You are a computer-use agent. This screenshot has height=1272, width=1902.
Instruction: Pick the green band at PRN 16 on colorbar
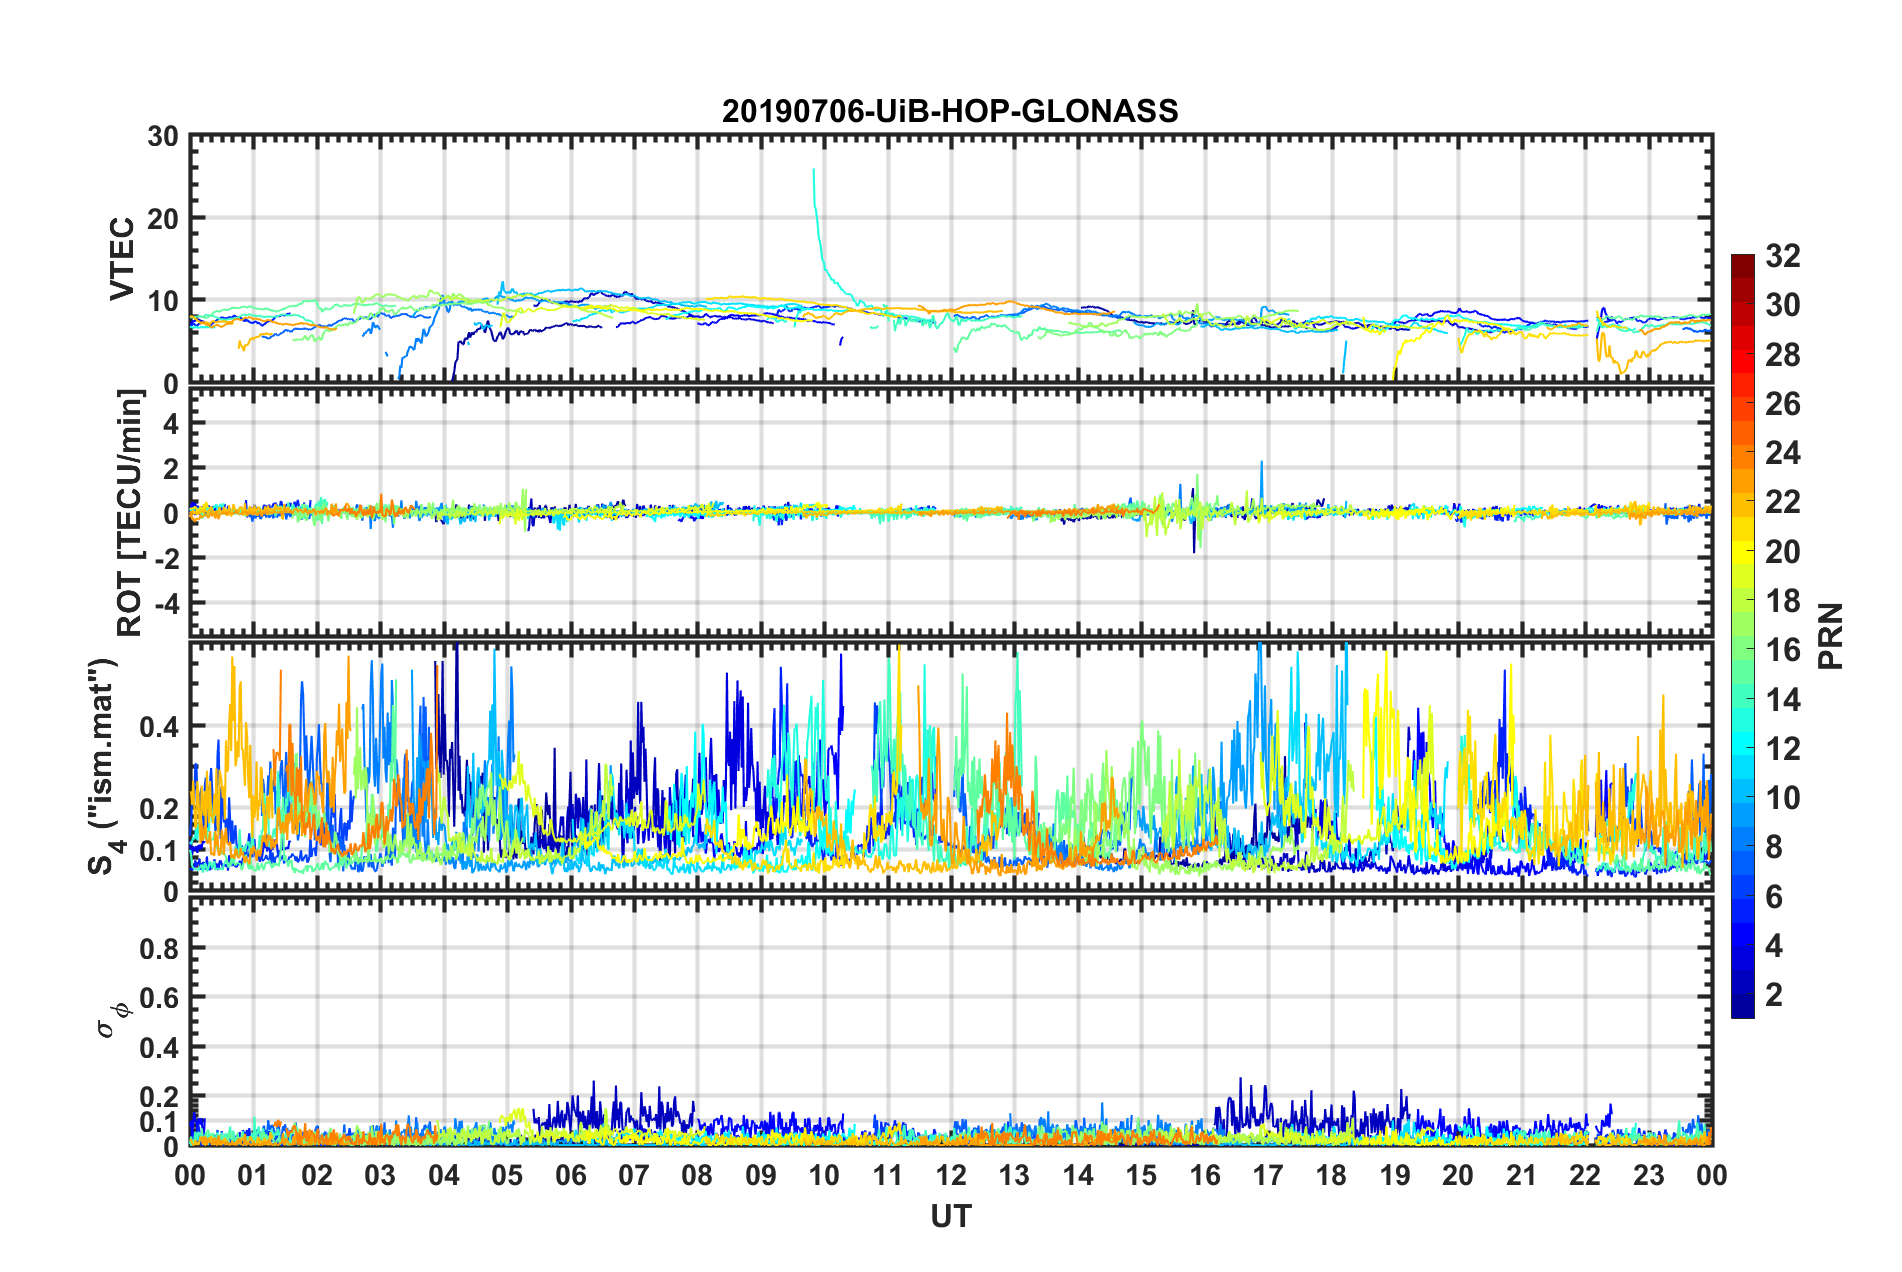(x=1743, y=650)
